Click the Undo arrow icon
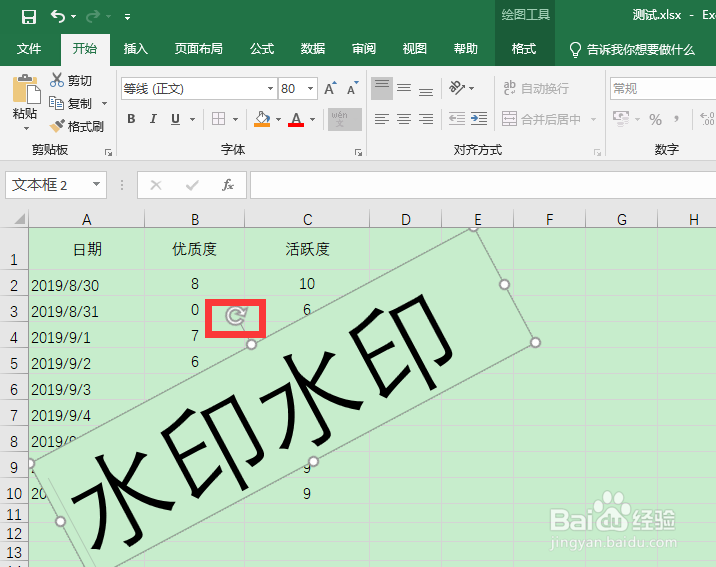Screen dimensions: 716x567 click(x=58, y=16)
